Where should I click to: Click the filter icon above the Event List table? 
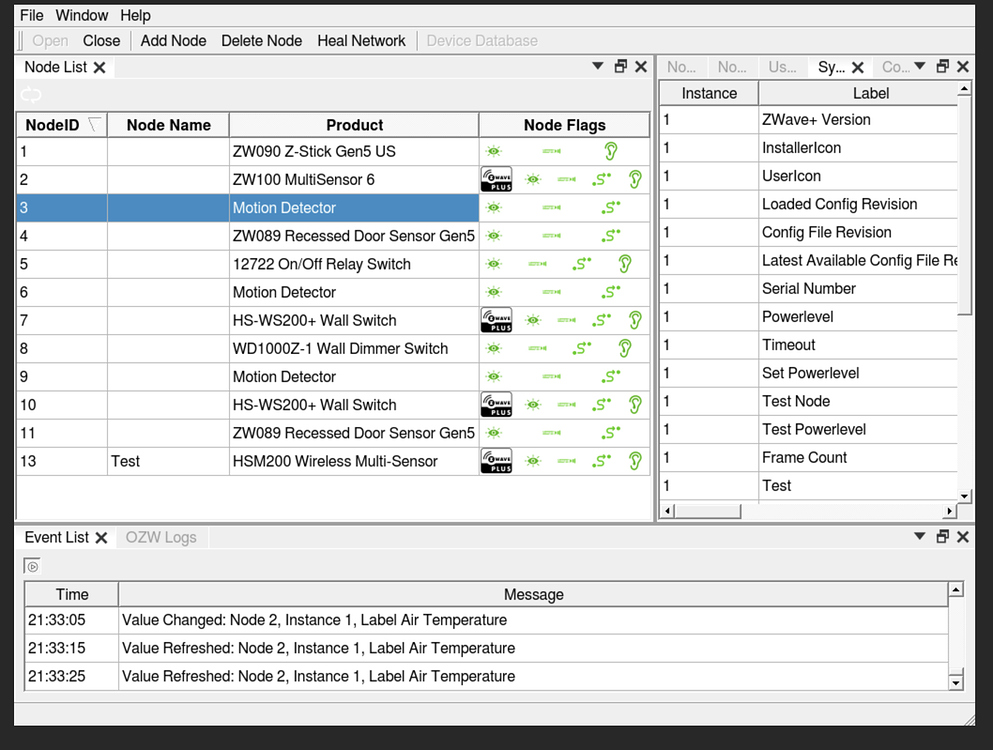pyautogui.click(x=31, y=565)
